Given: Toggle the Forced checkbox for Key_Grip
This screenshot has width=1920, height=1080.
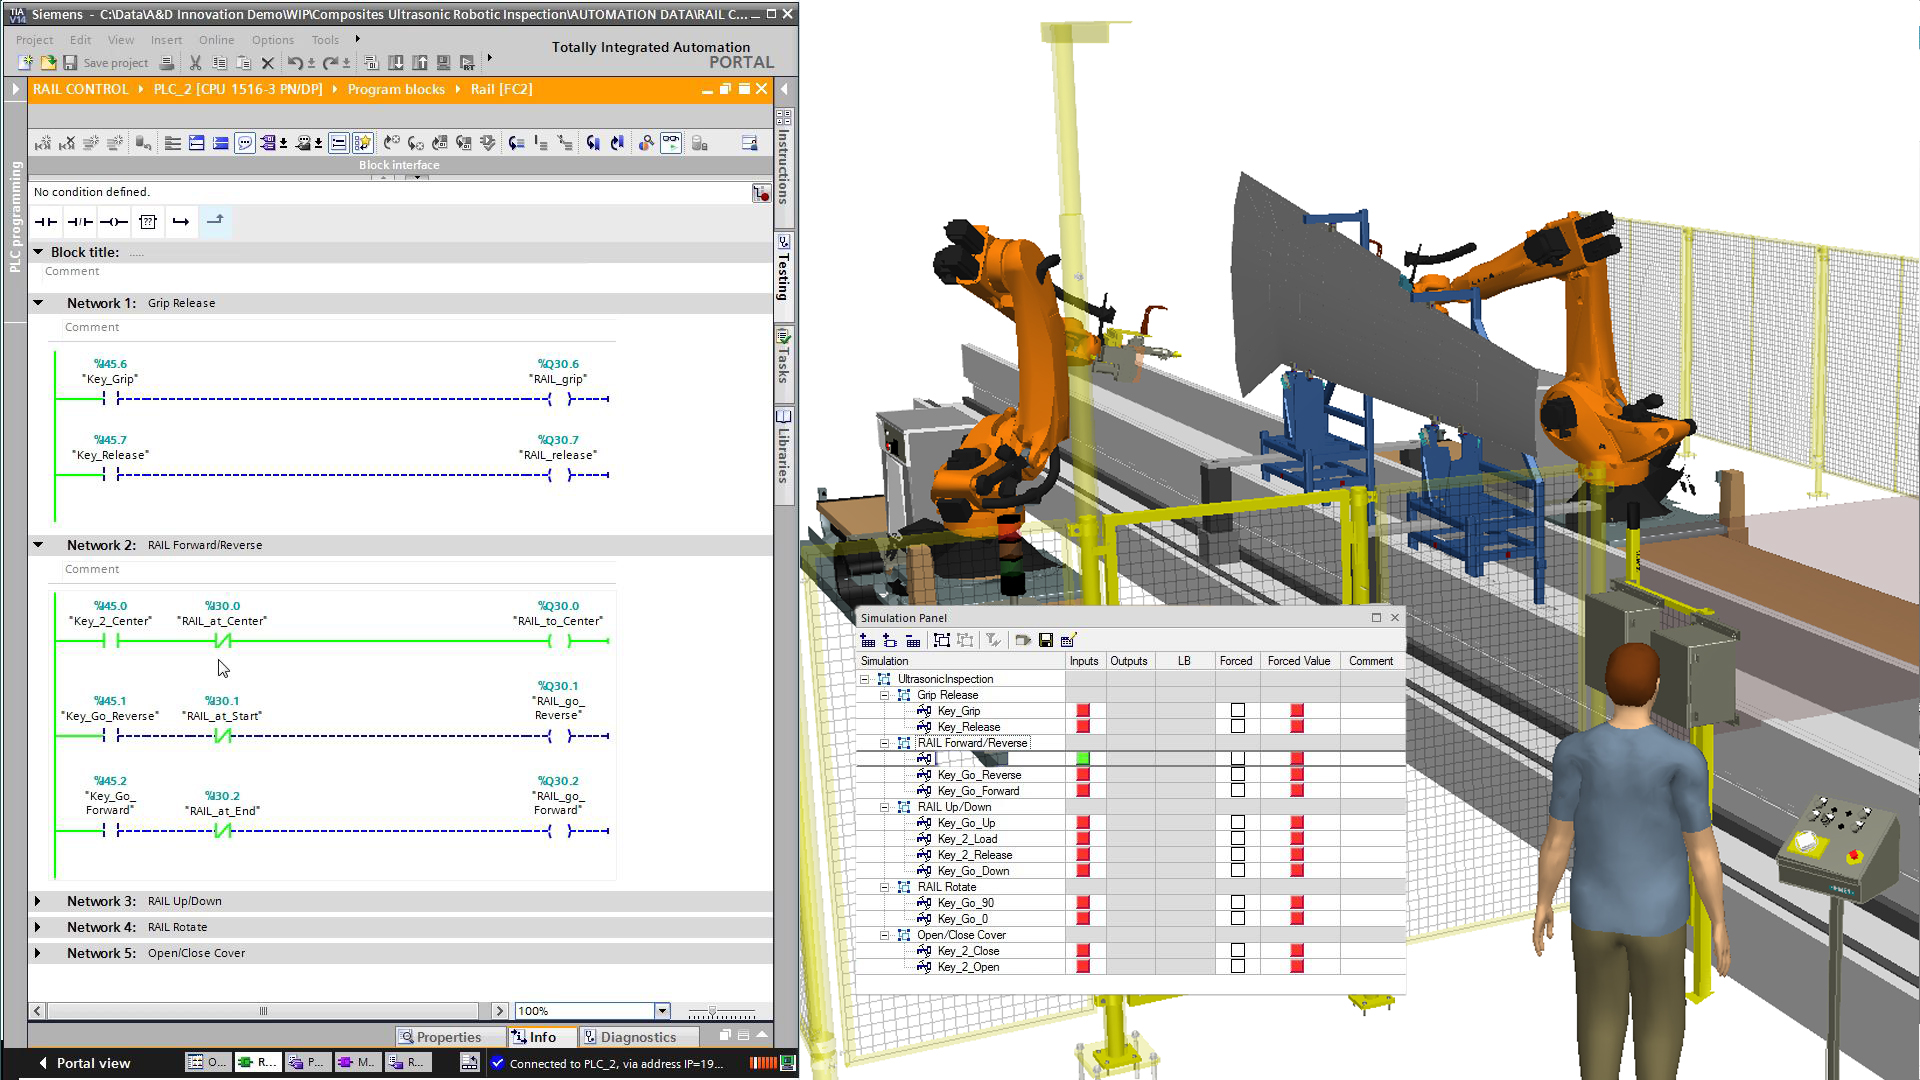Looking at the screenshot, I should point(1238,710).
